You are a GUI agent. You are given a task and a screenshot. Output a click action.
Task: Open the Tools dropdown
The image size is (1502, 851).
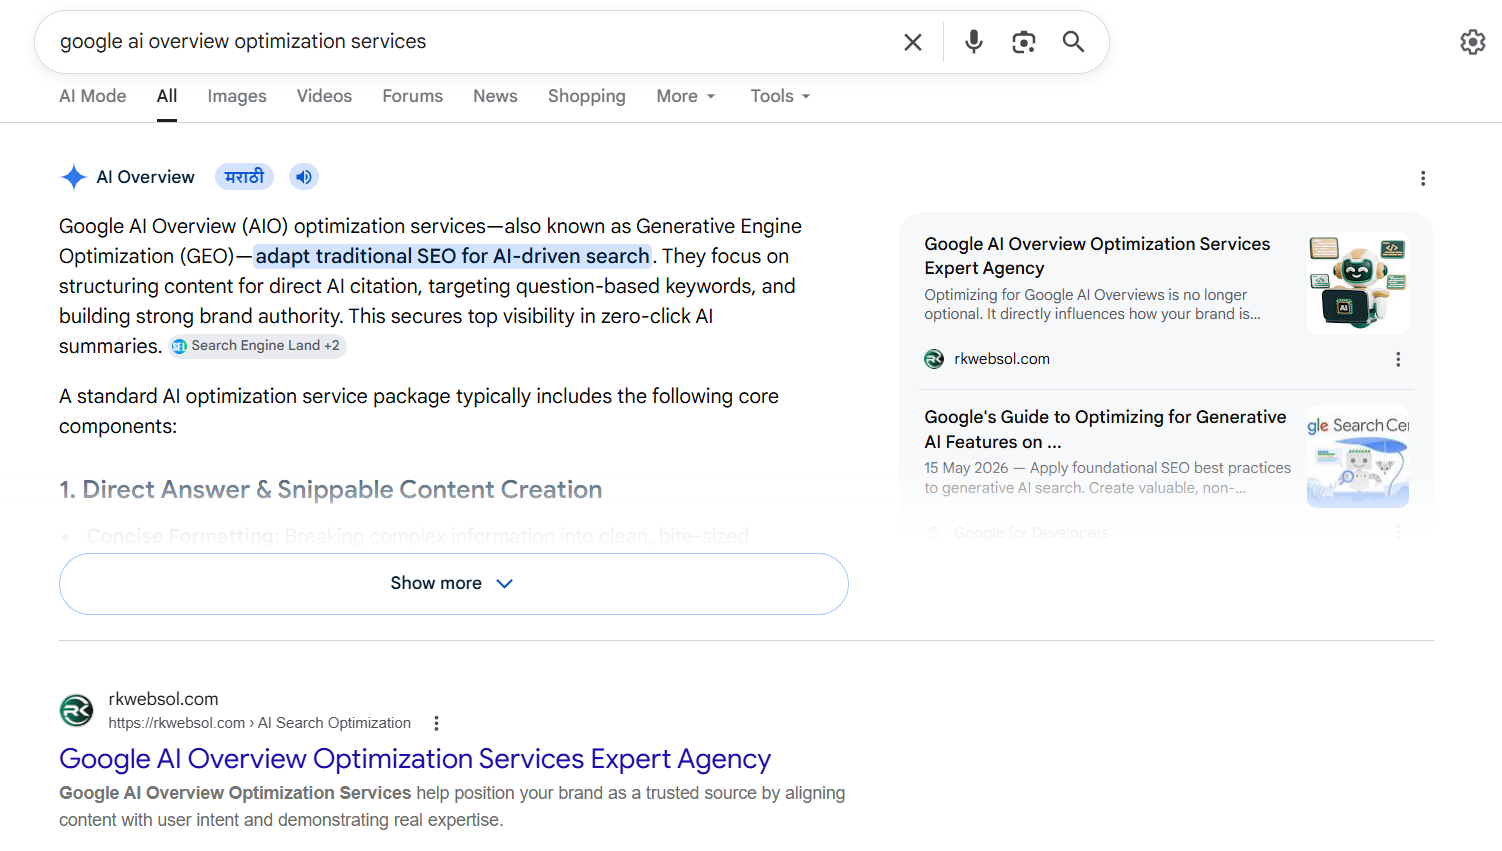pyautogui.click(x=780, y=96)
